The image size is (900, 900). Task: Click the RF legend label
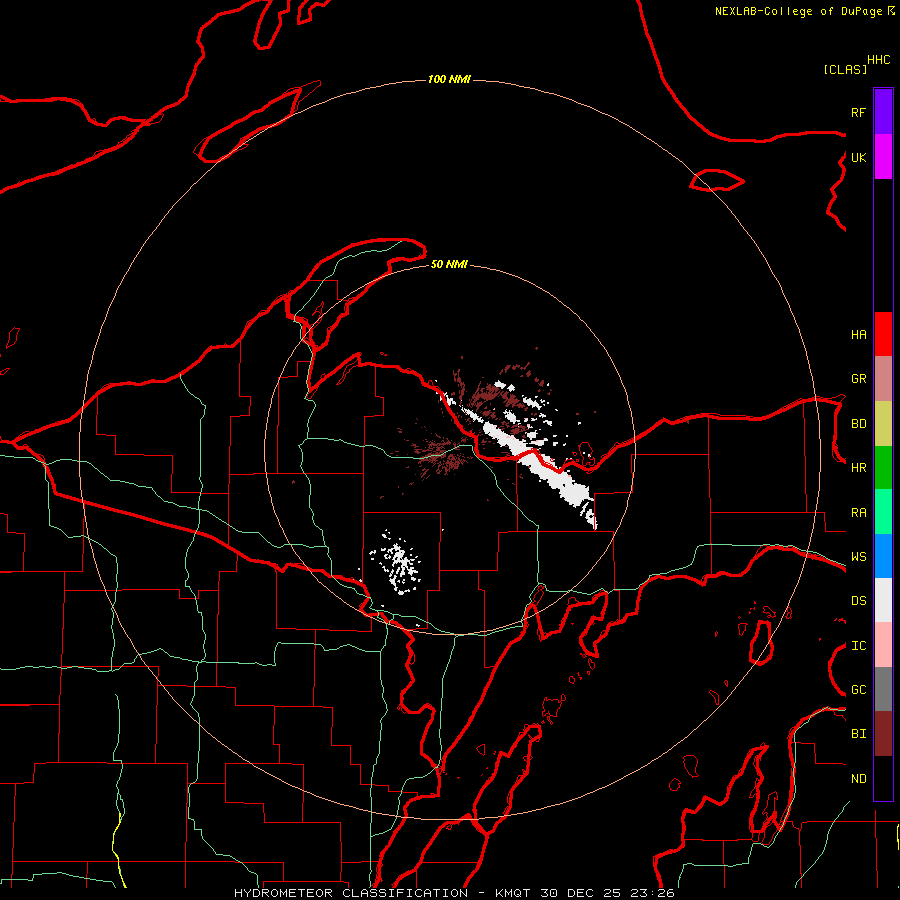click(858, 112)
